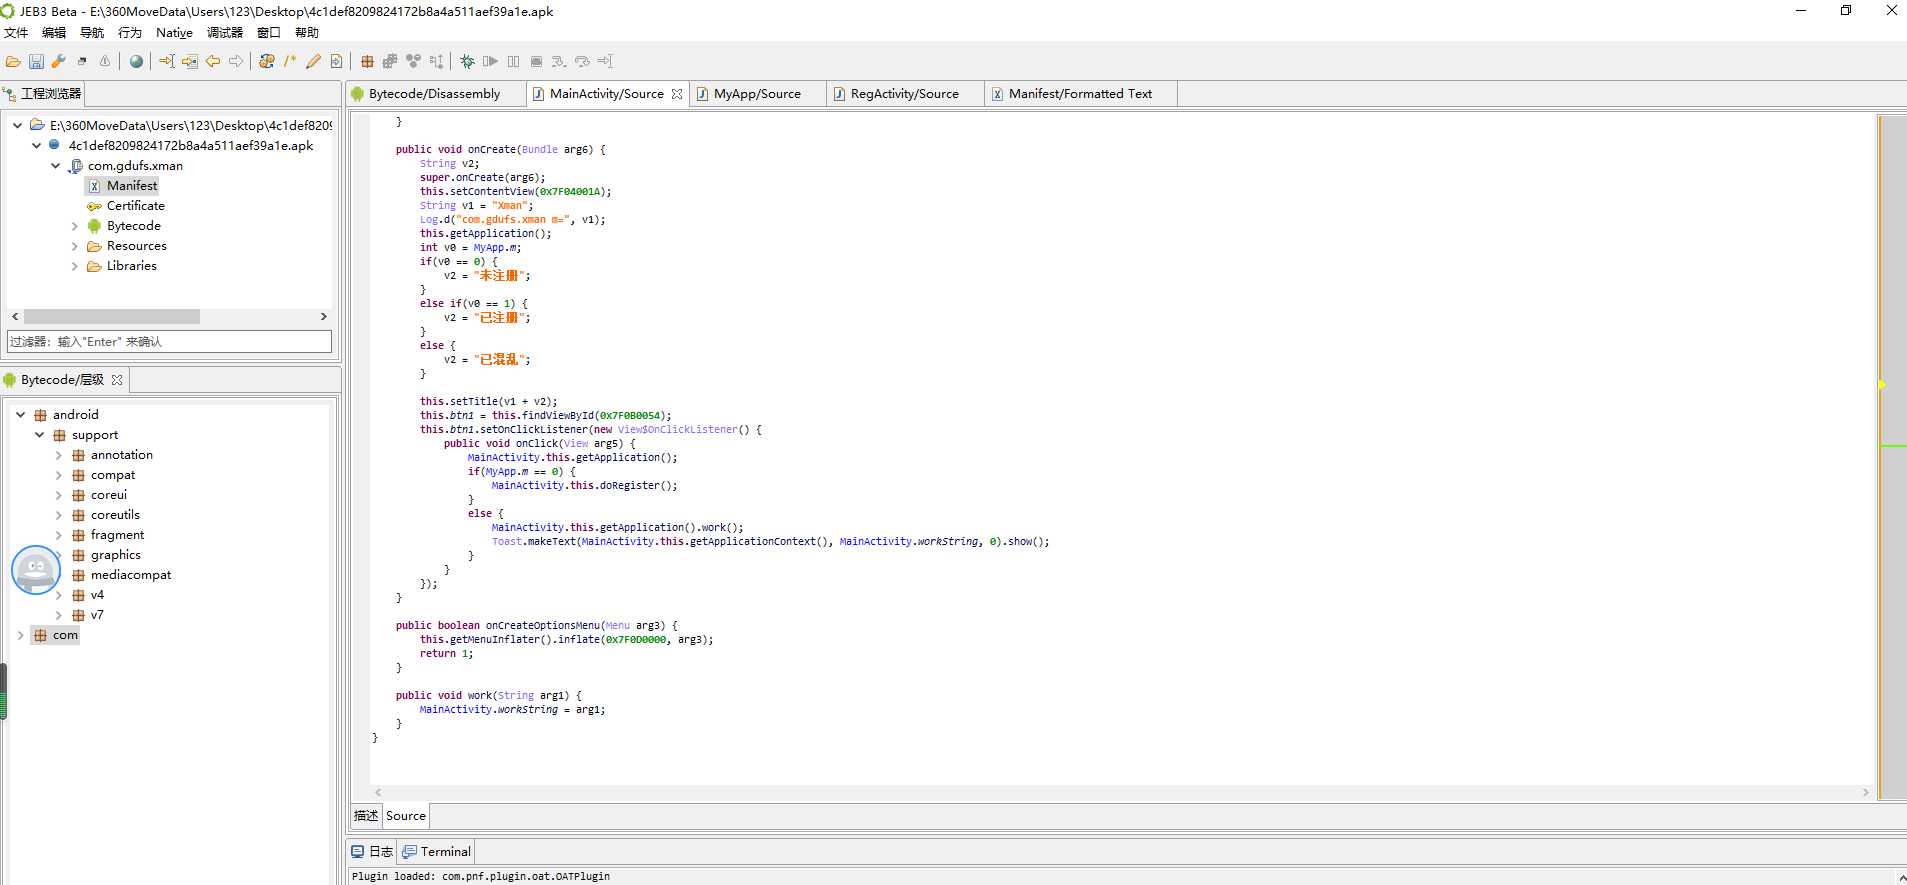Collapse the android package node
Screen dimensions: 1907x885
click(x=20, y=415)
